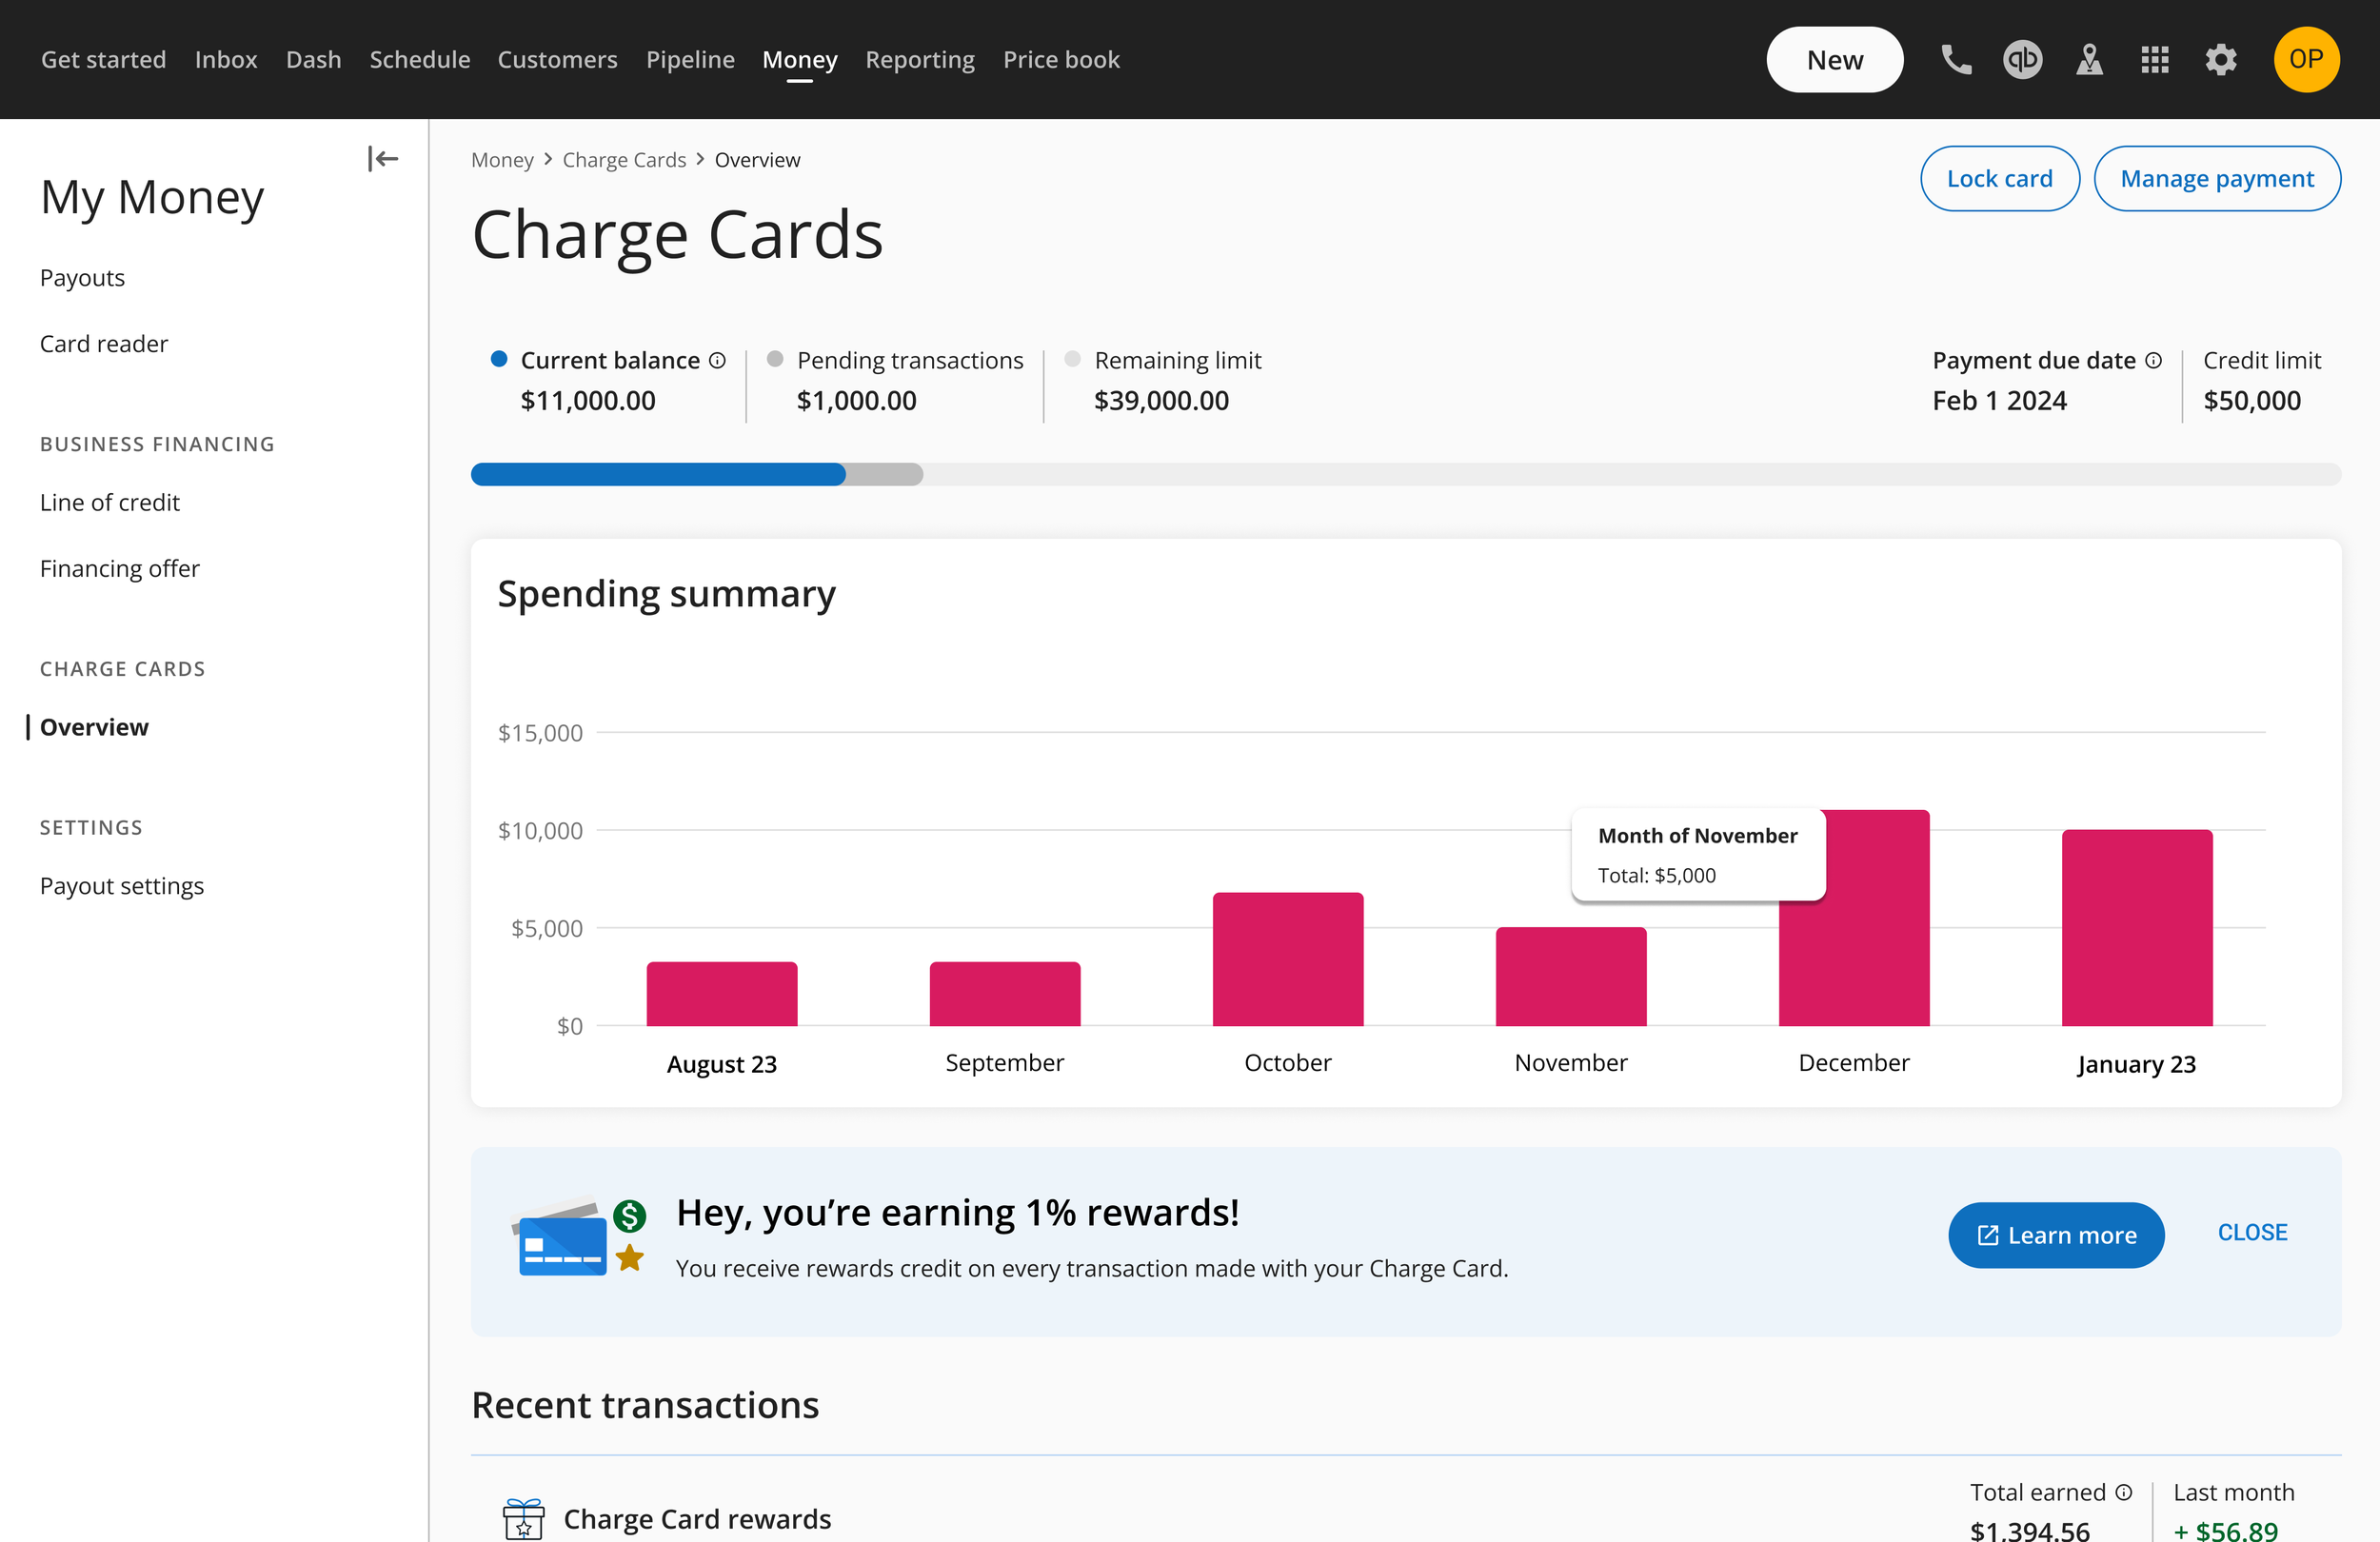Click Learn more on rewards banner

2056,1236
